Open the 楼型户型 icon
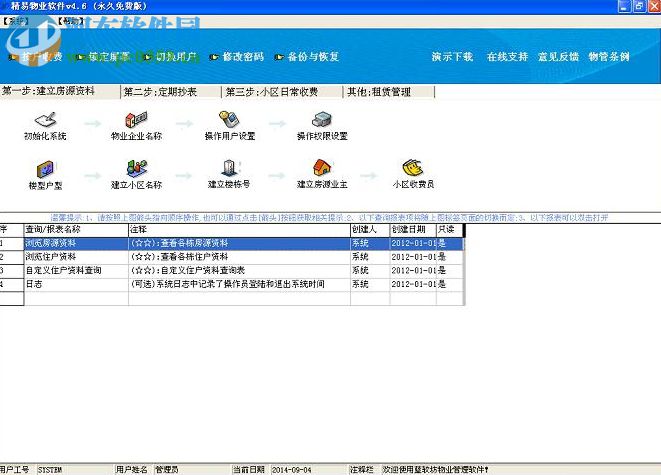Image resolution: width=661 pixels, height=475 pixels. (46, 169)
